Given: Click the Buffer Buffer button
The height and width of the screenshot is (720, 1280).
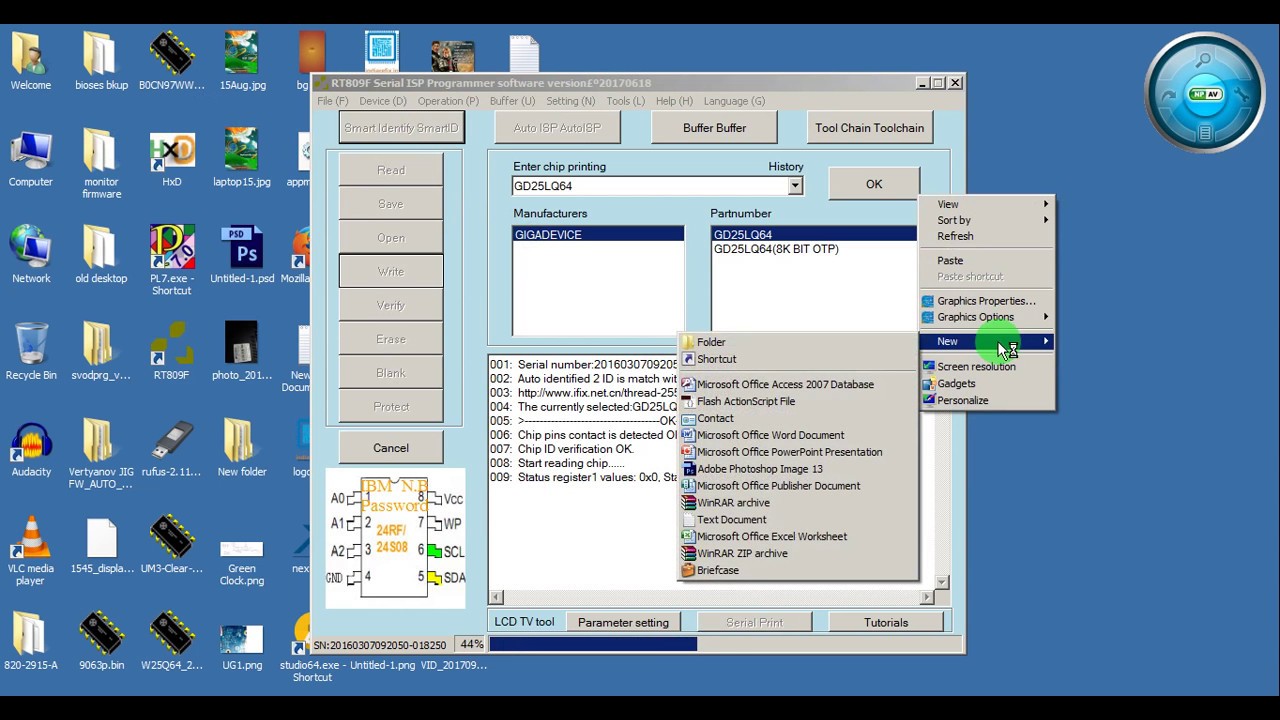Looking at the screenshot, I should coord(714,128).
